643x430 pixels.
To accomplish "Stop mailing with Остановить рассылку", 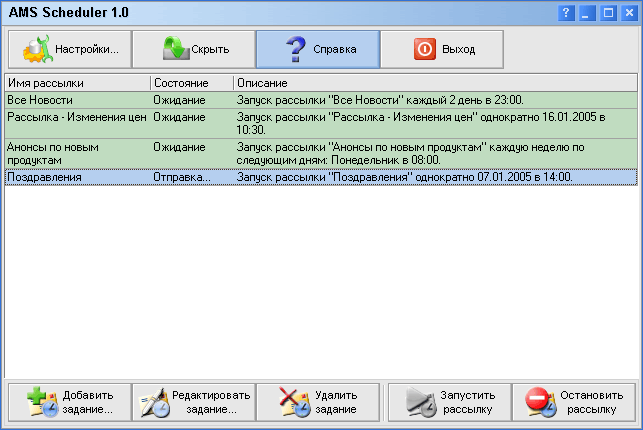I will pos(573,402).
